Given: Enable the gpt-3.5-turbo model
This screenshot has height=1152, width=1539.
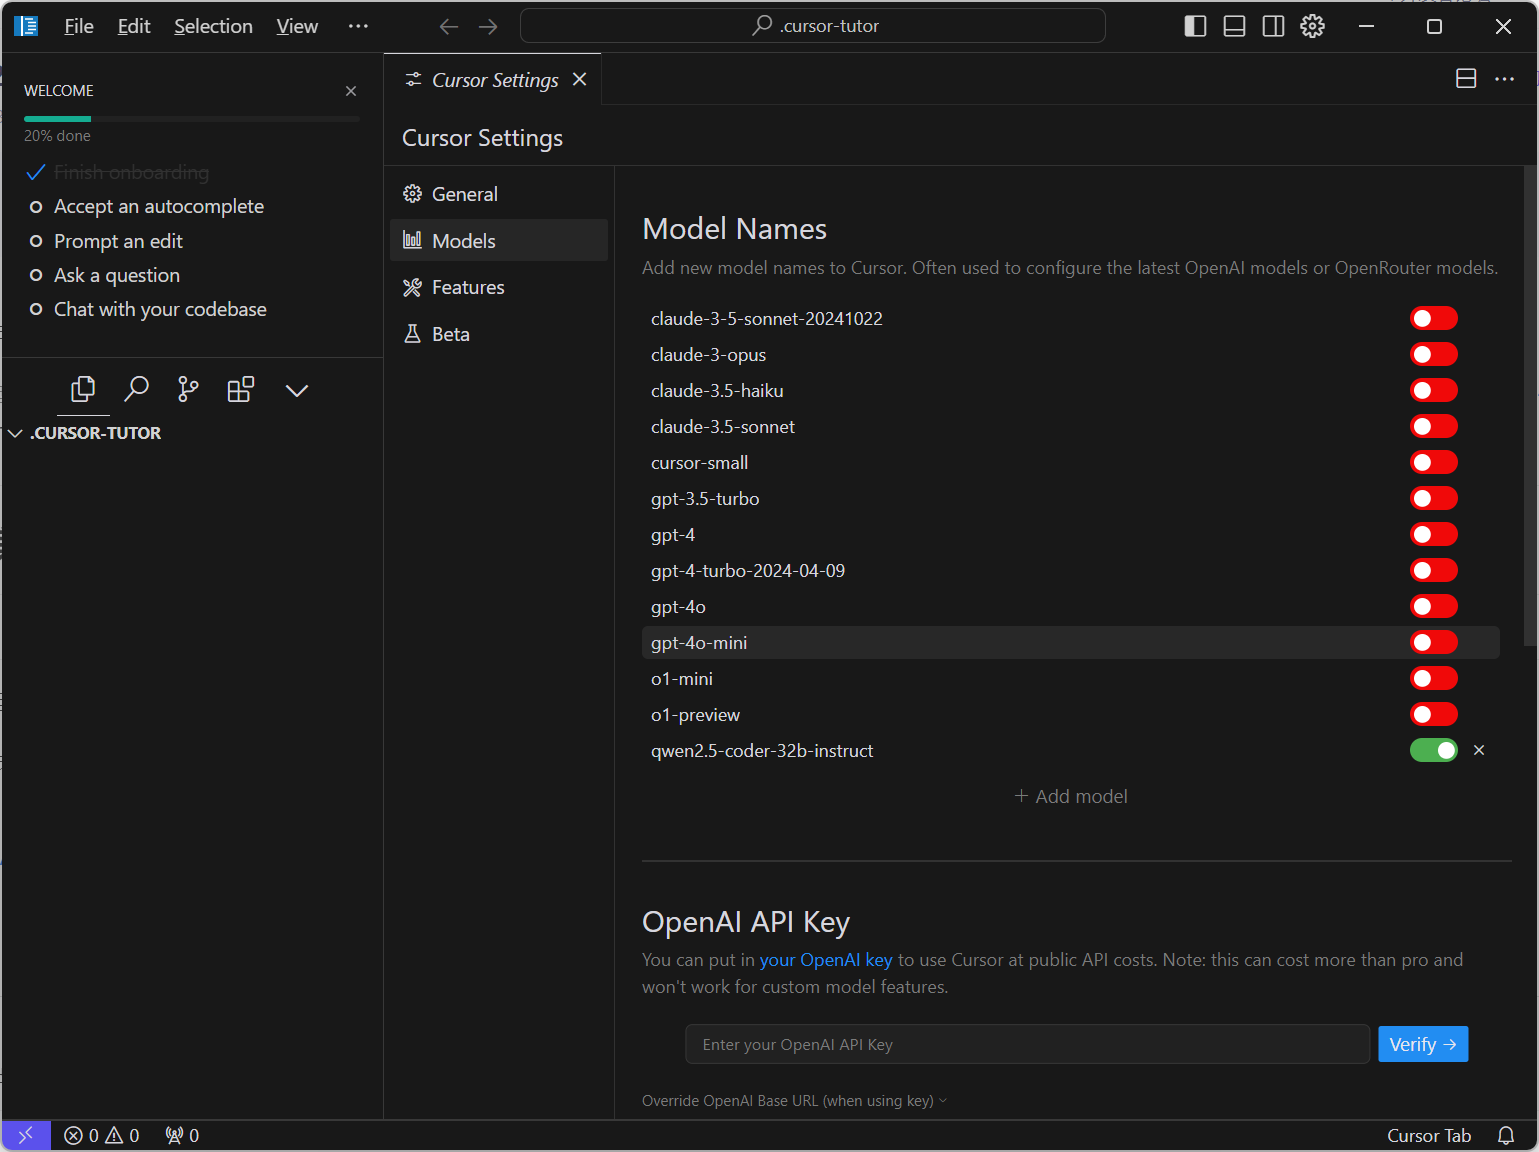Looking at the screenshot, I should (1434, 498).
